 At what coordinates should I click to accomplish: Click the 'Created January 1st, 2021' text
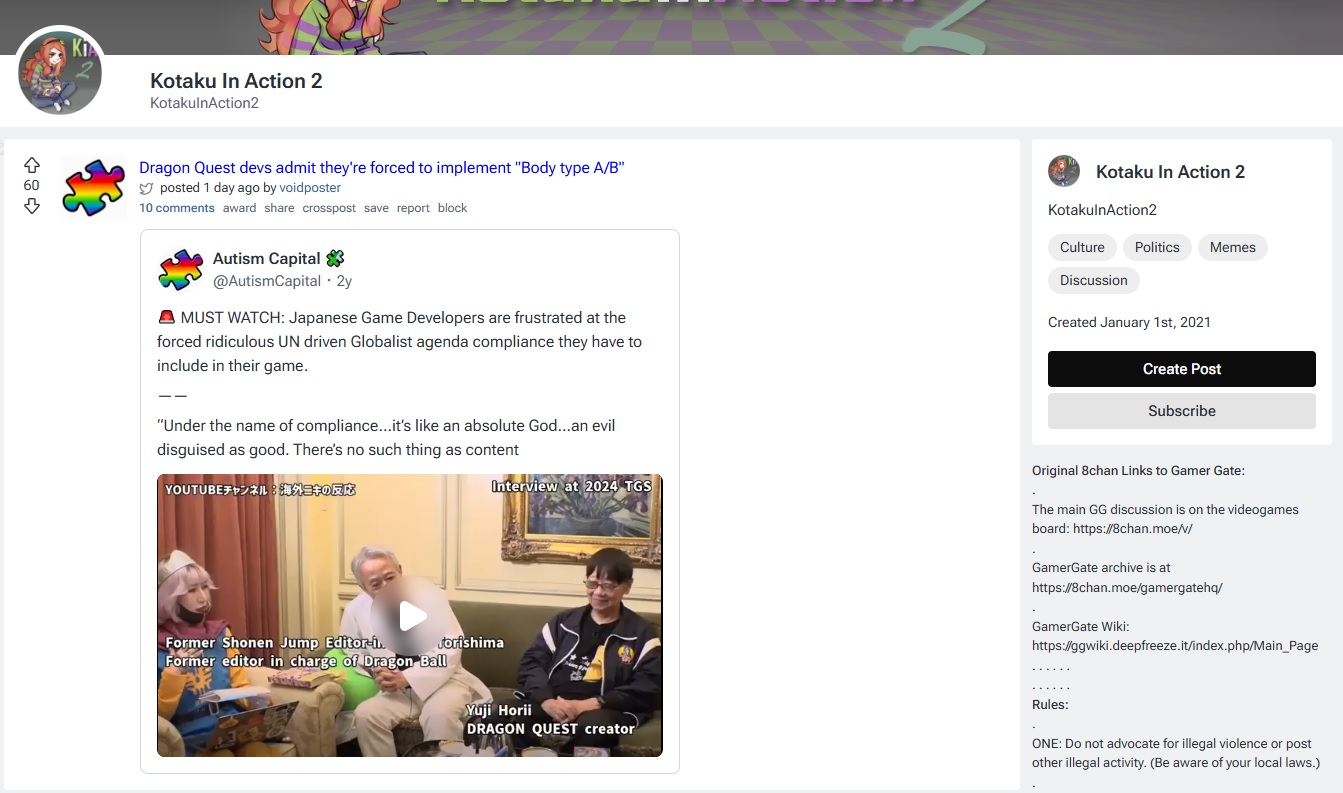[x=1129, y=322]
